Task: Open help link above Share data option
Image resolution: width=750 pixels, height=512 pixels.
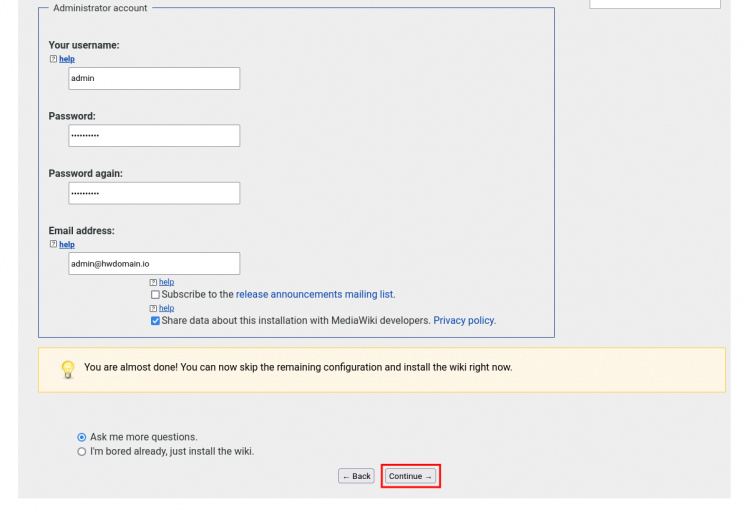Action: click(x=167, y=308)
